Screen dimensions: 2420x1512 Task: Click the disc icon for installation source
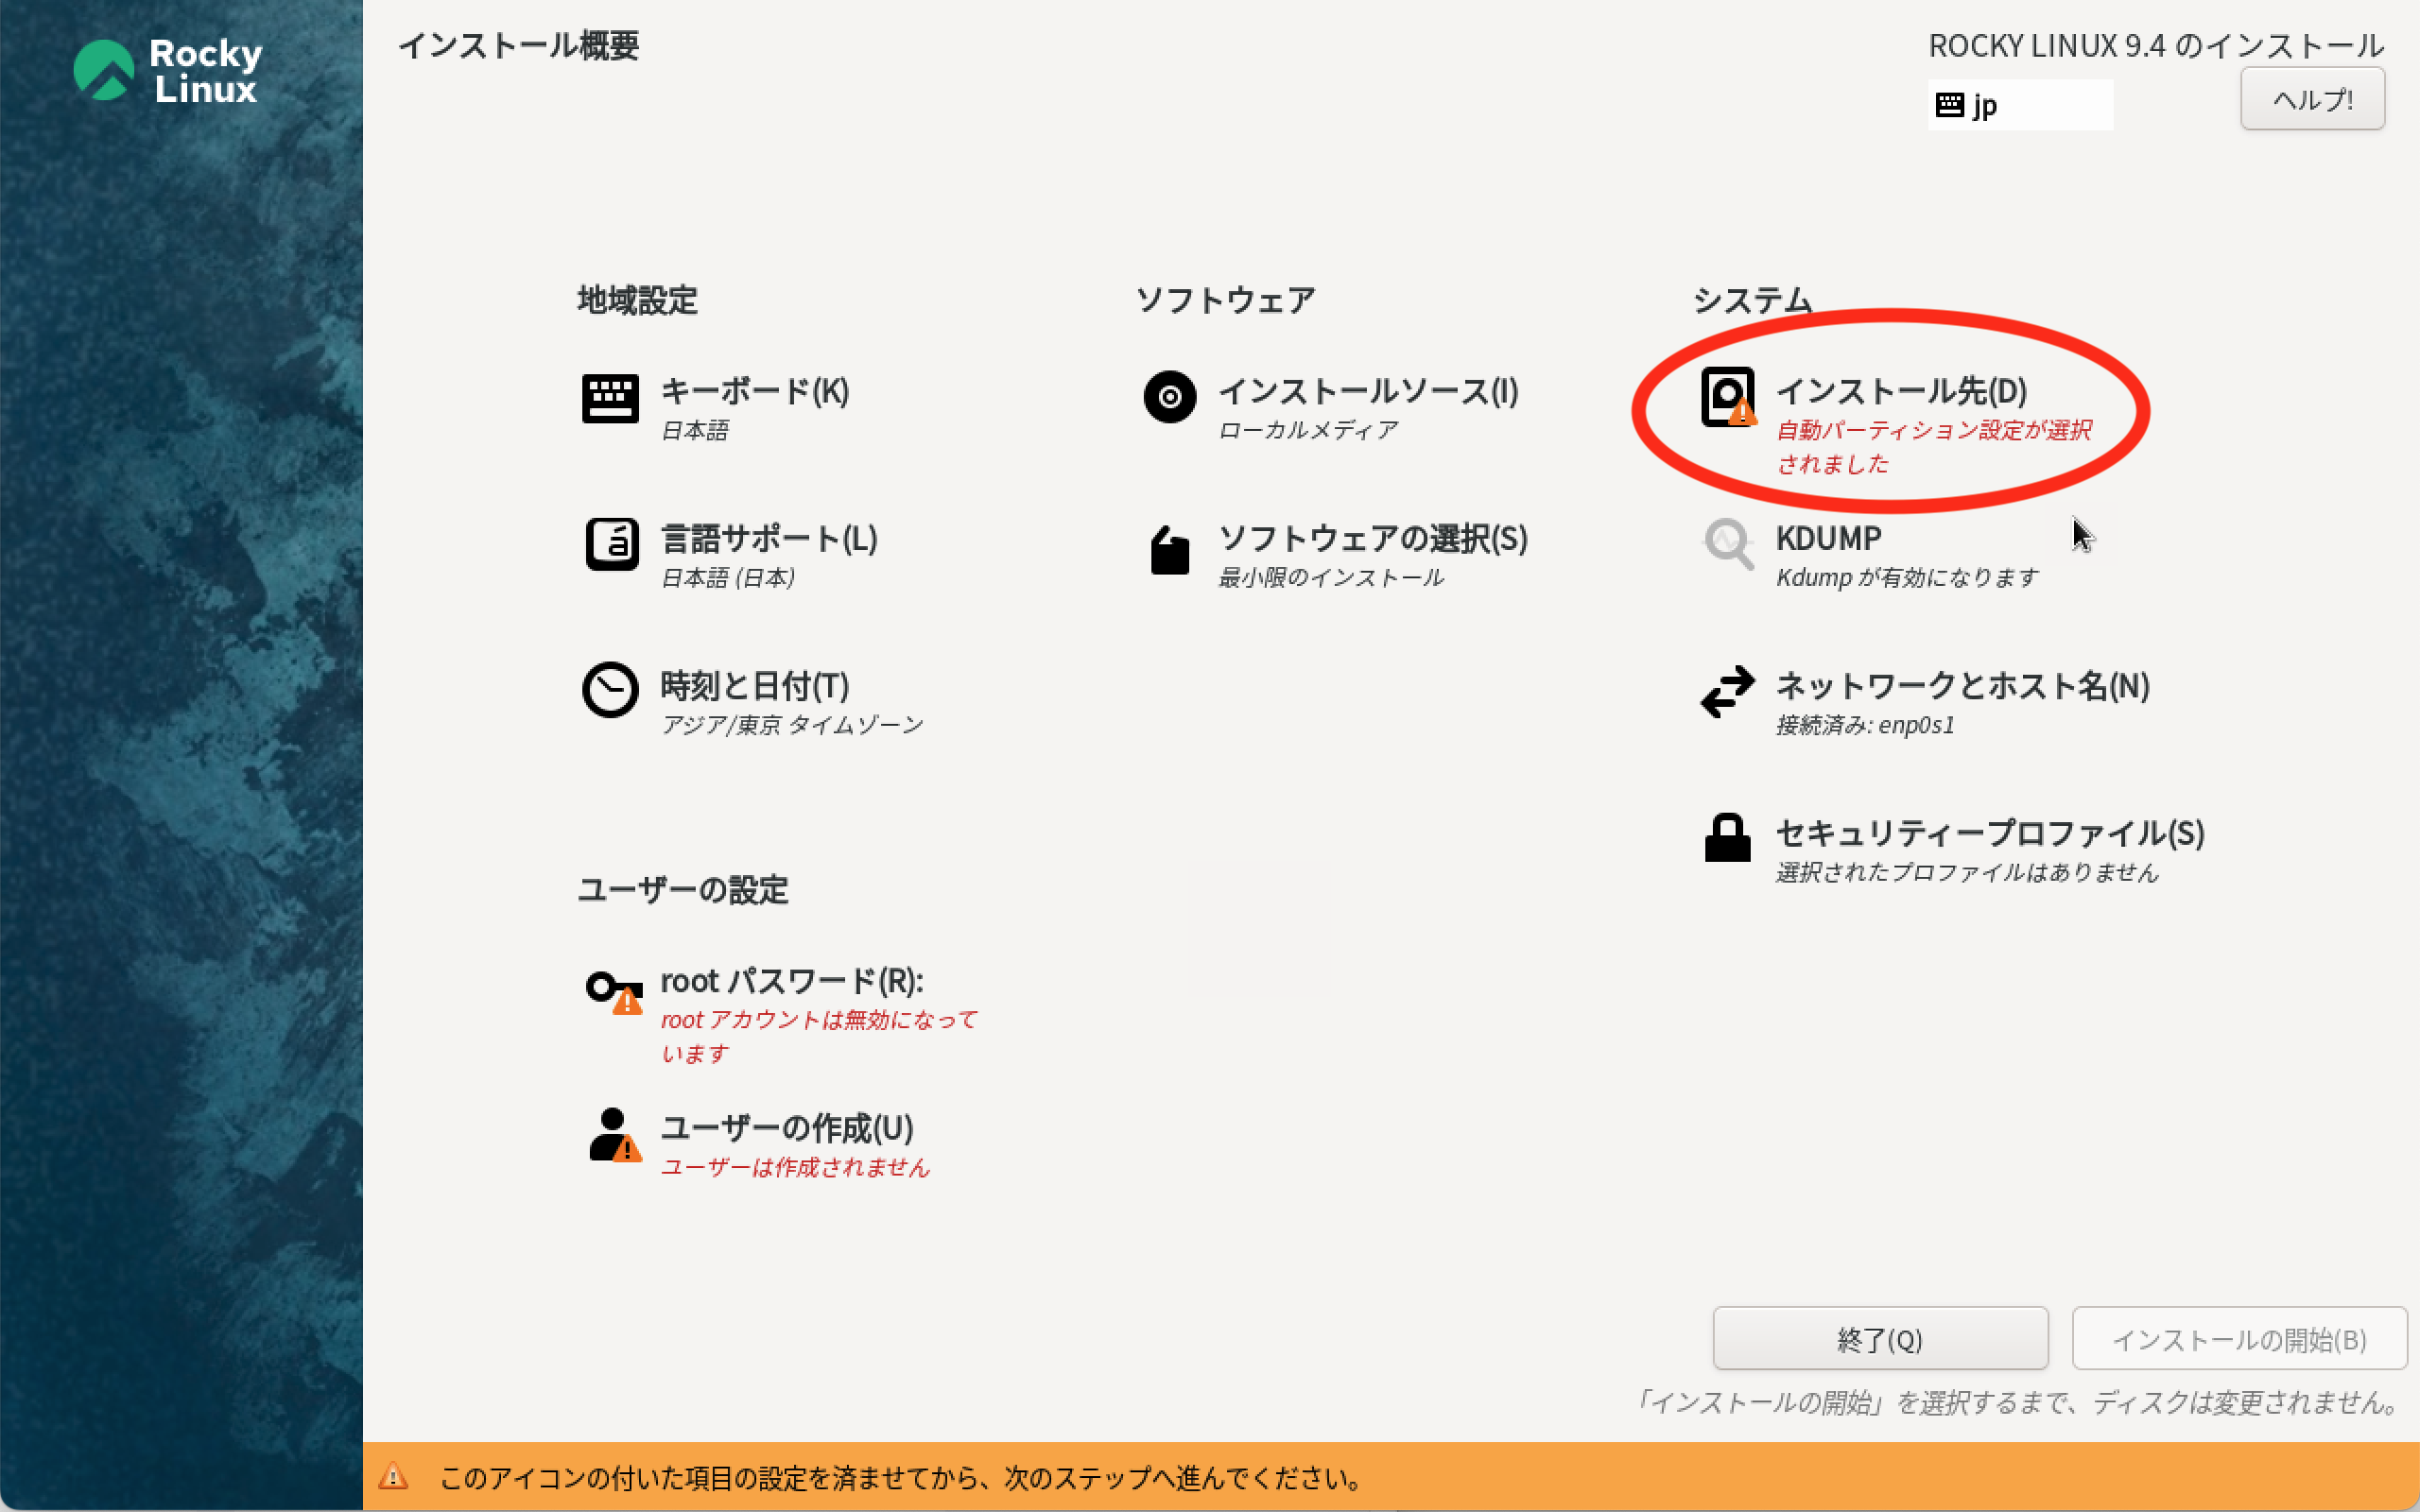click(x=1169, y=397)
